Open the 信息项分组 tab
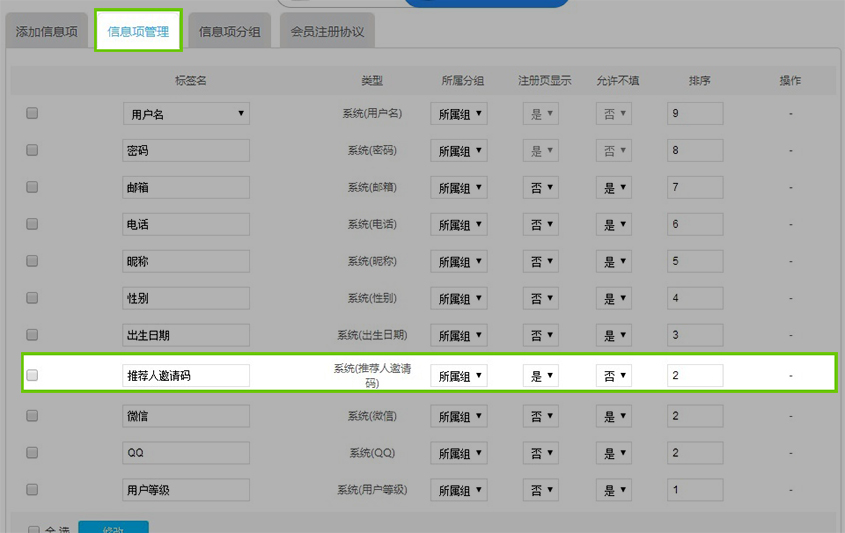Viewport: 845px width, 533px height. 230,32
